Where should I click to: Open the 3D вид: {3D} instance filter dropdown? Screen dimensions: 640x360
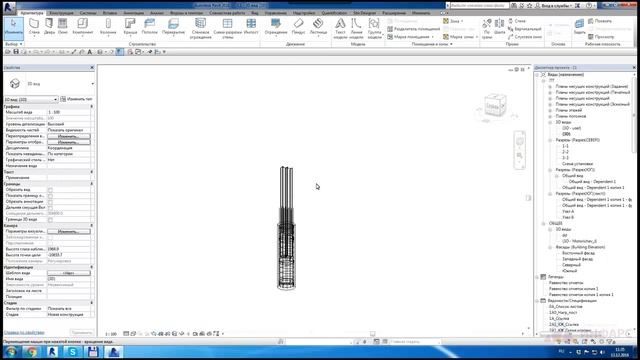31,99
